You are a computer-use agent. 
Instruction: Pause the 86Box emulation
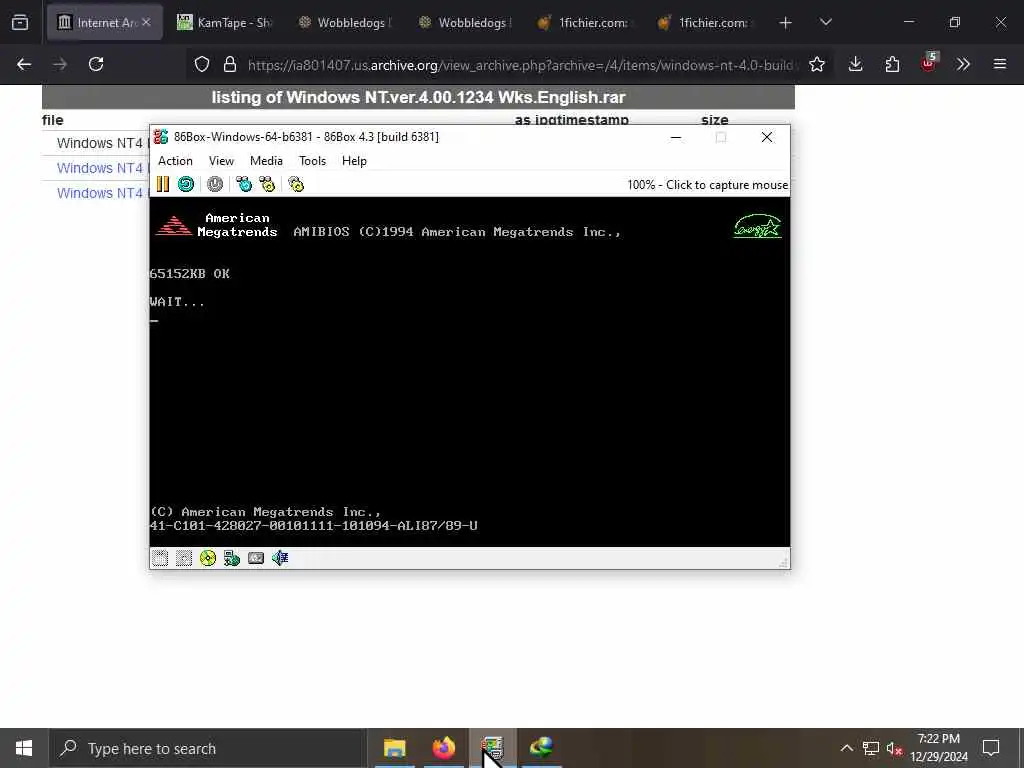pyautogui.click(x=163, y=185)
